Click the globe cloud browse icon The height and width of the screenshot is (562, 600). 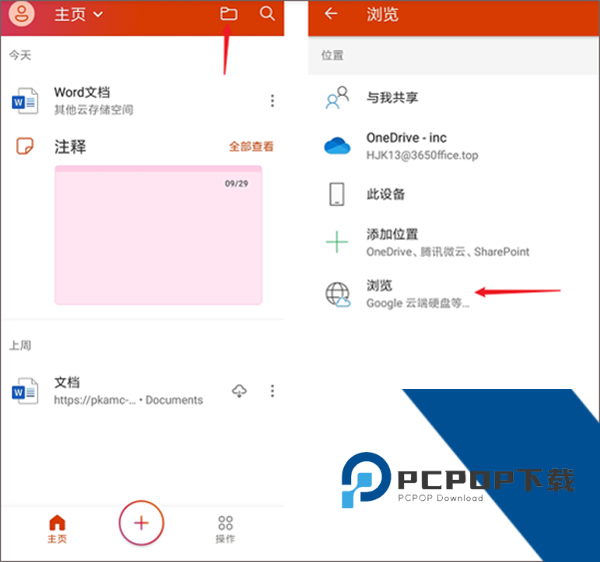pos(338,295)
